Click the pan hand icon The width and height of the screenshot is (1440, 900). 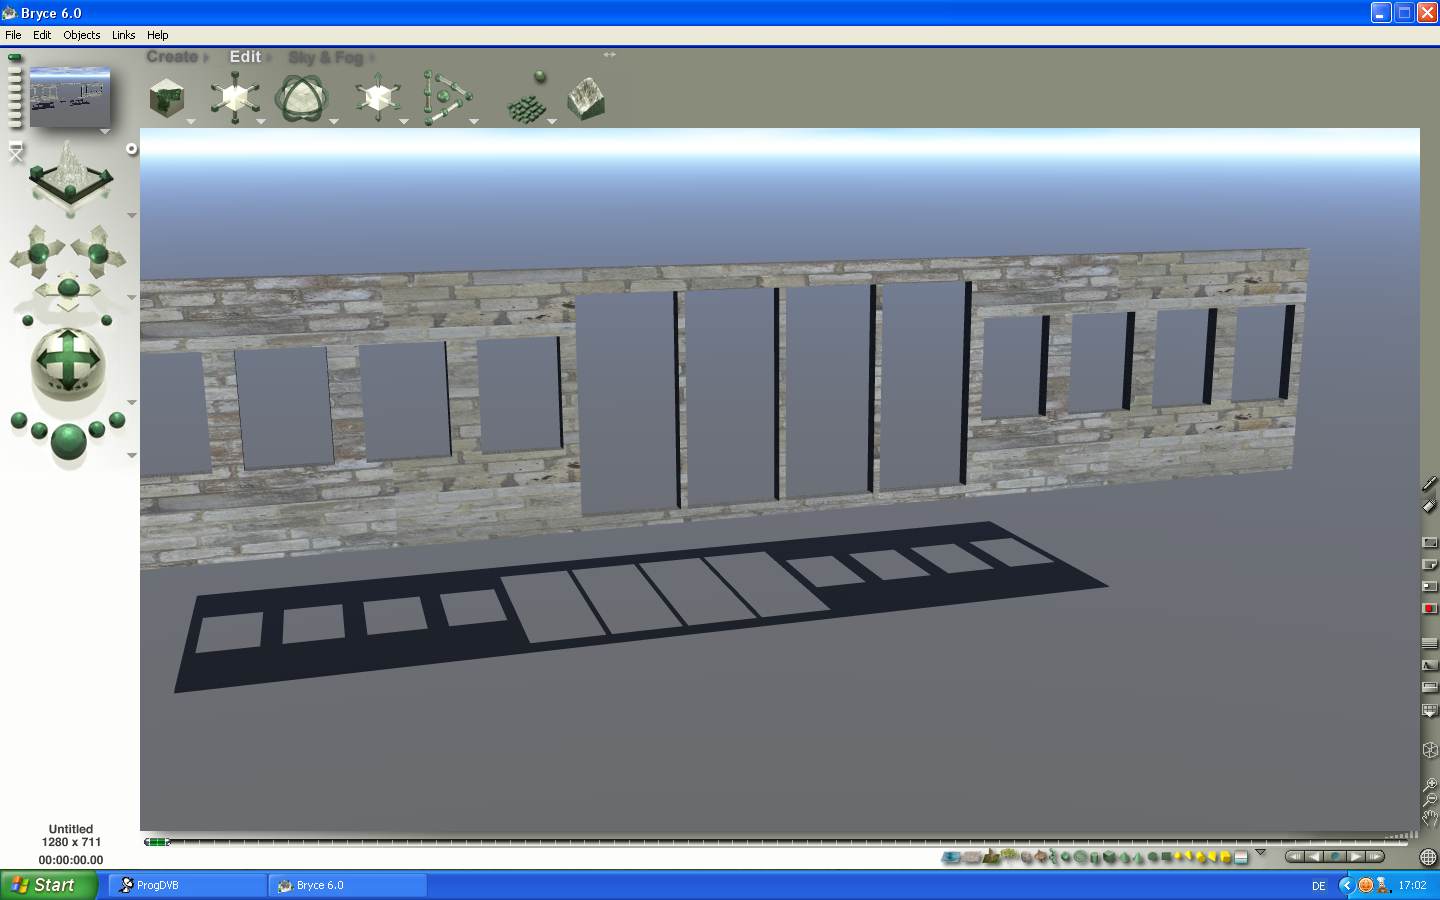(1430, 818)
